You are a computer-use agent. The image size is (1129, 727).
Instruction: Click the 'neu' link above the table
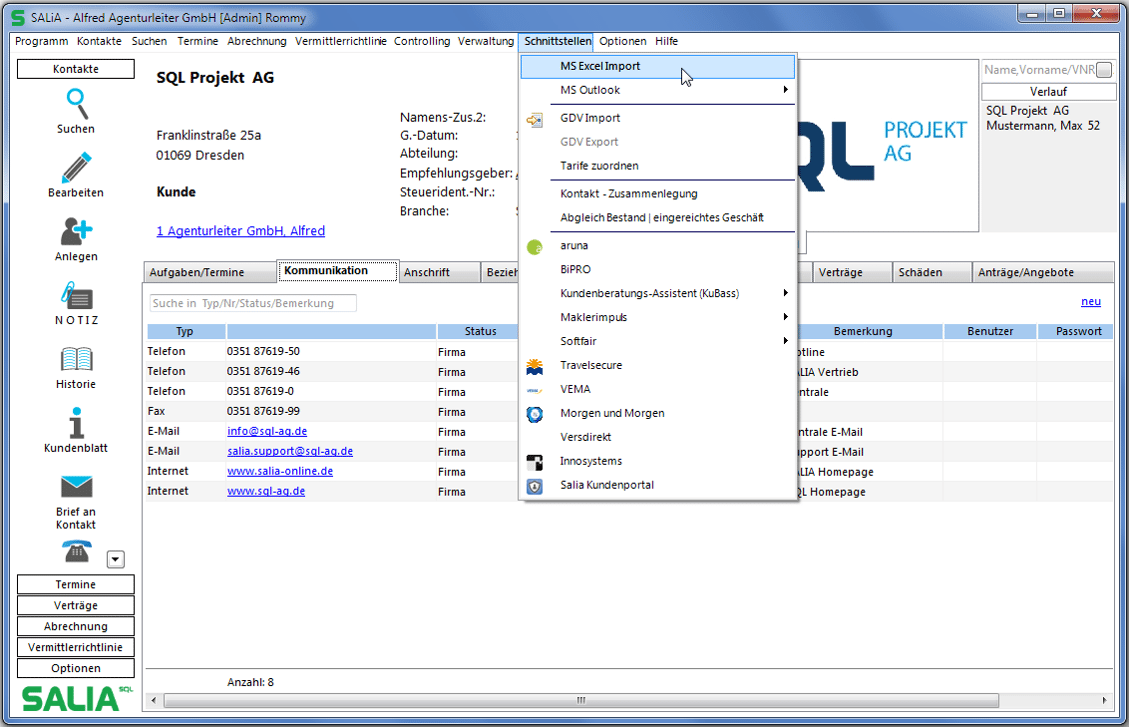[1091, 302]
